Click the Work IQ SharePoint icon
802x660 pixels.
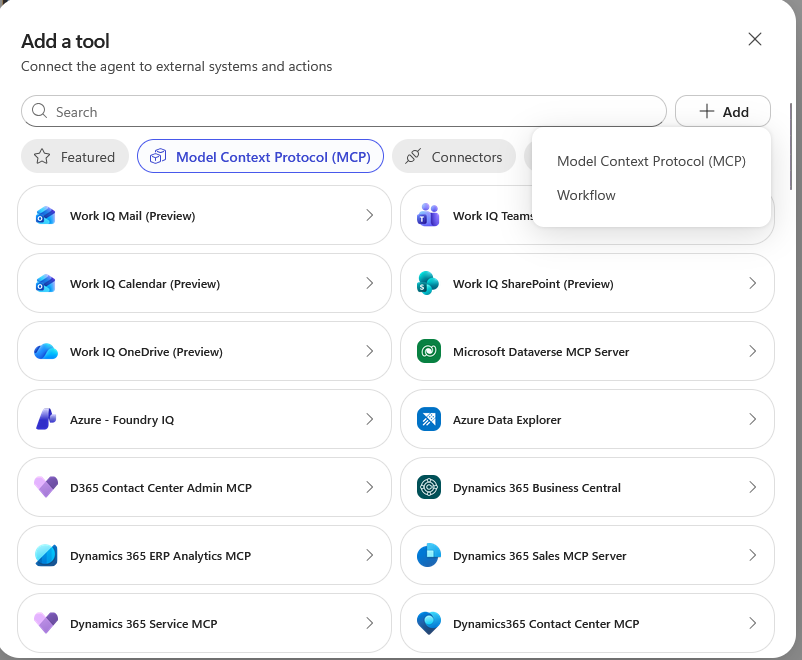click(429, 283)
